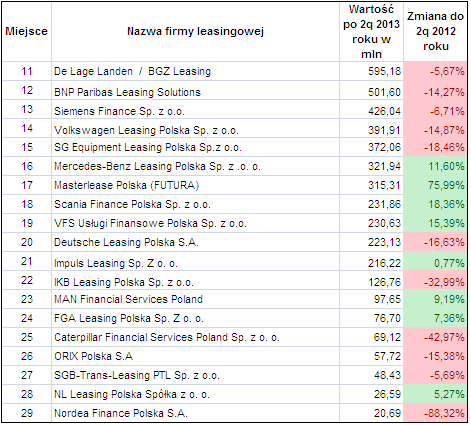Click the 'Miejsce' column header

click(27, 32)
